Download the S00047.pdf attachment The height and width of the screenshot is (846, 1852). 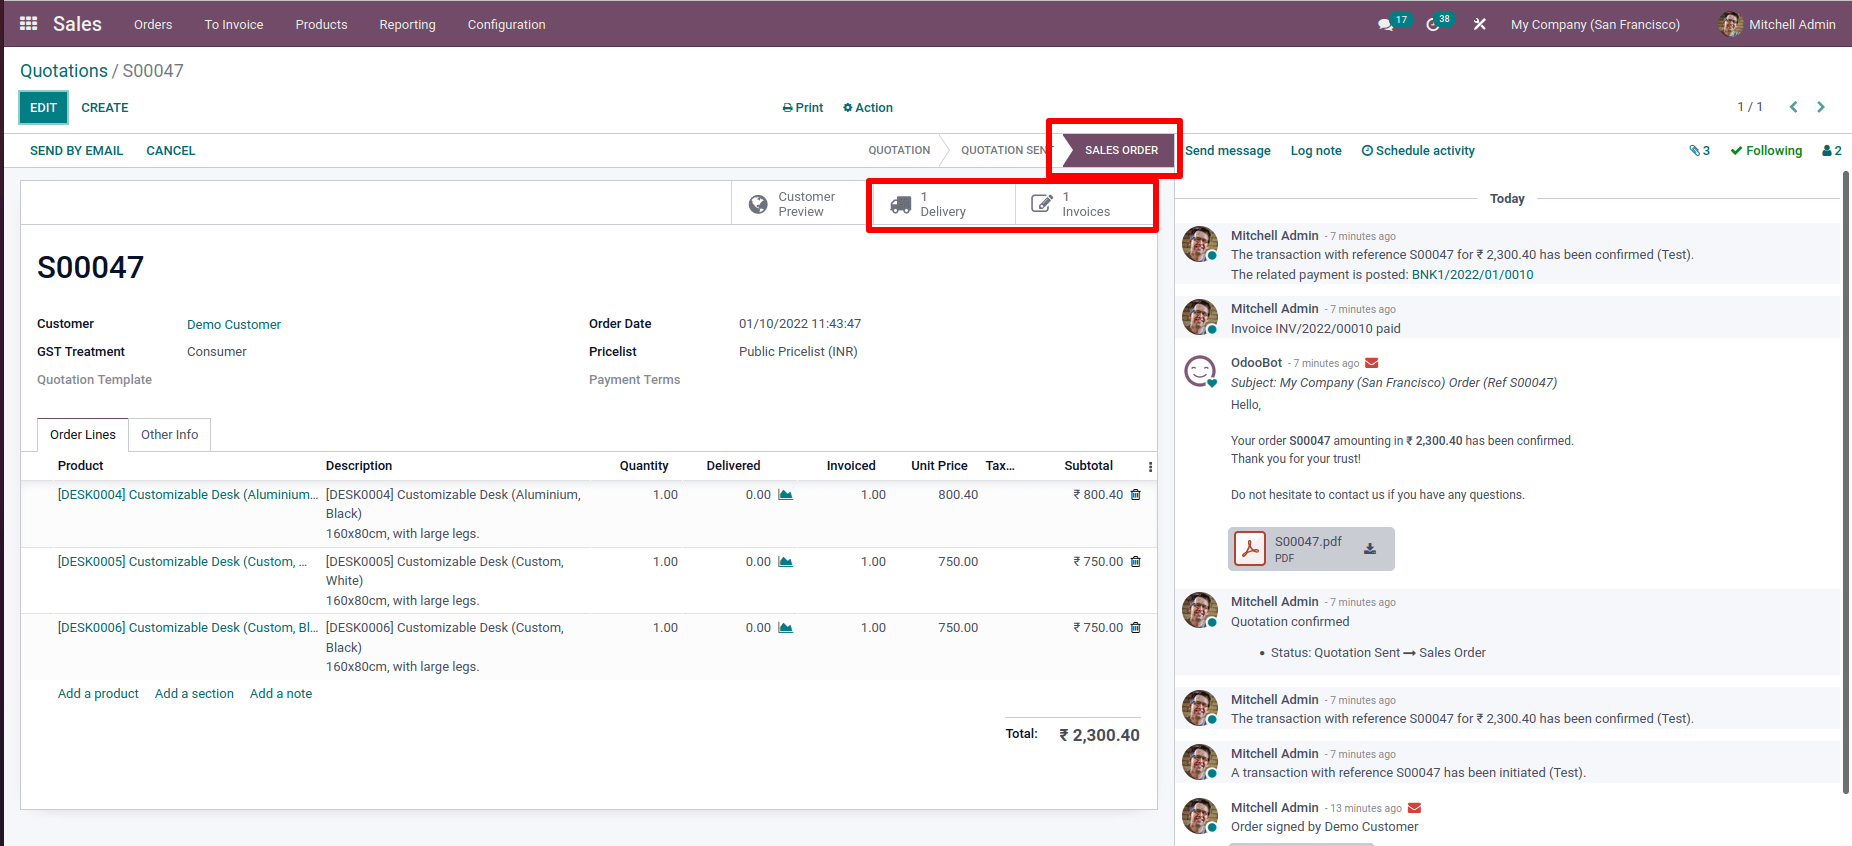coord(1370,549)
